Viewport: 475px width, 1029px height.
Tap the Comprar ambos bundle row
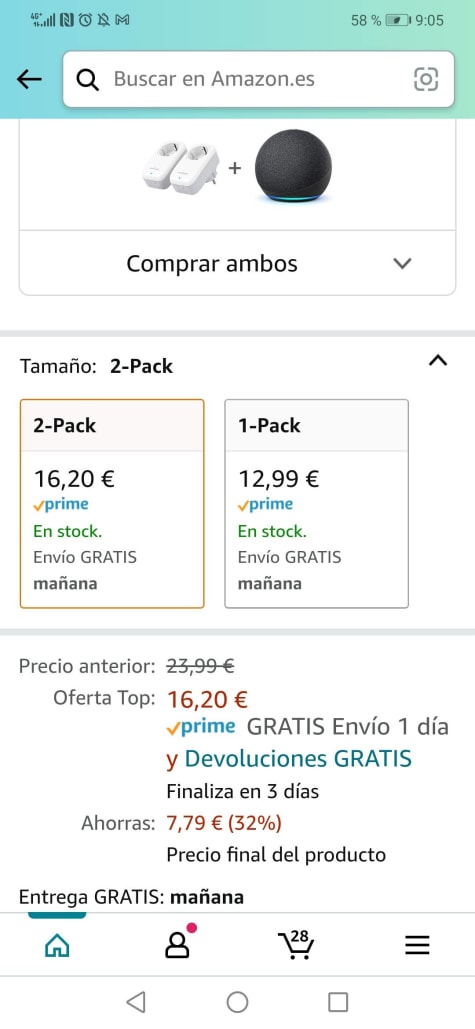(x=238, y=263)
